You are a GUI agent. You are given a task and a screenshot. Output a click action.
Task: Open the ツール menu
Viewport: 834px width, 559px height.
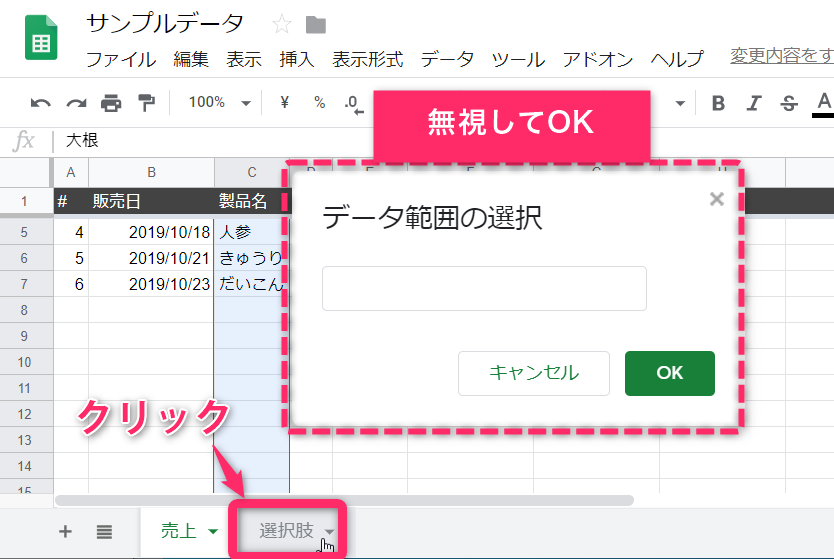518,59
